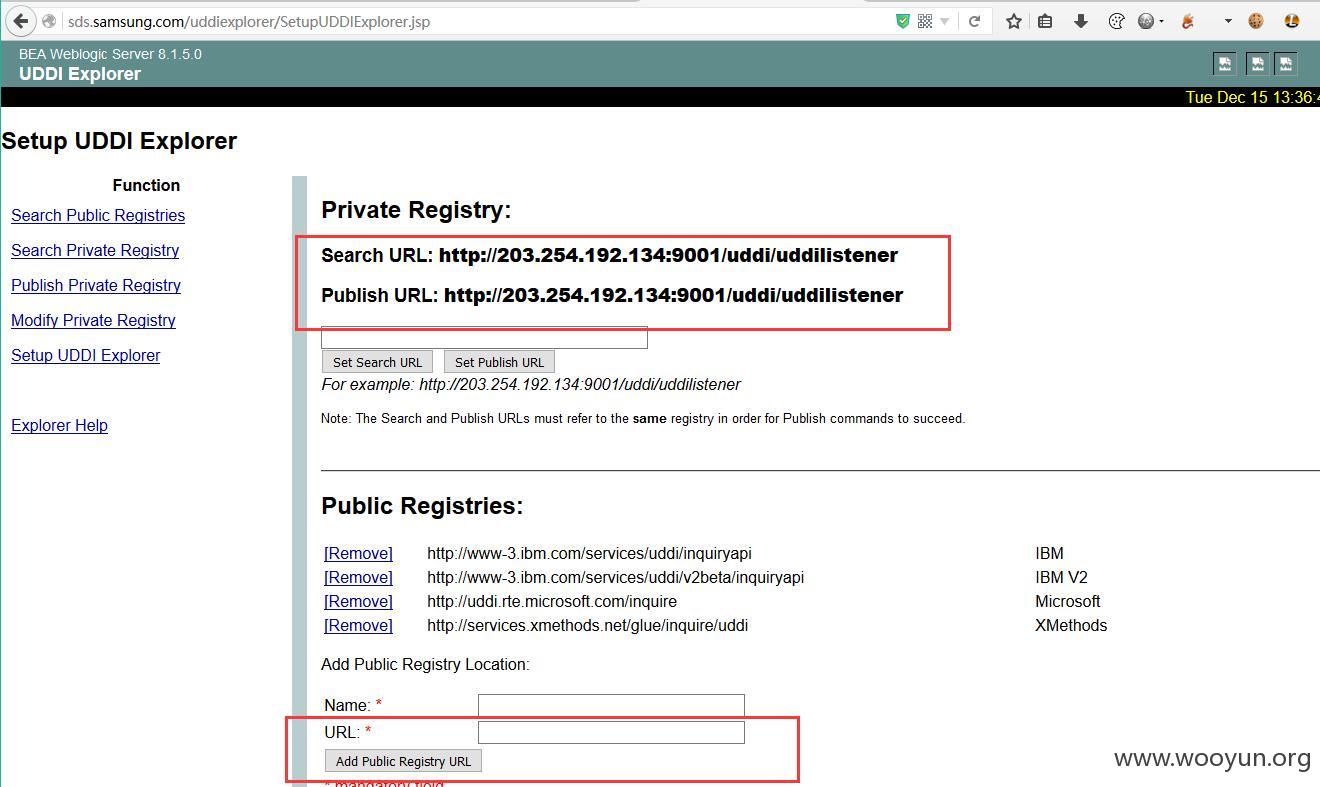Open Search Private Registry link
This screenshot has height=787, width=1320.
(95, 250)
